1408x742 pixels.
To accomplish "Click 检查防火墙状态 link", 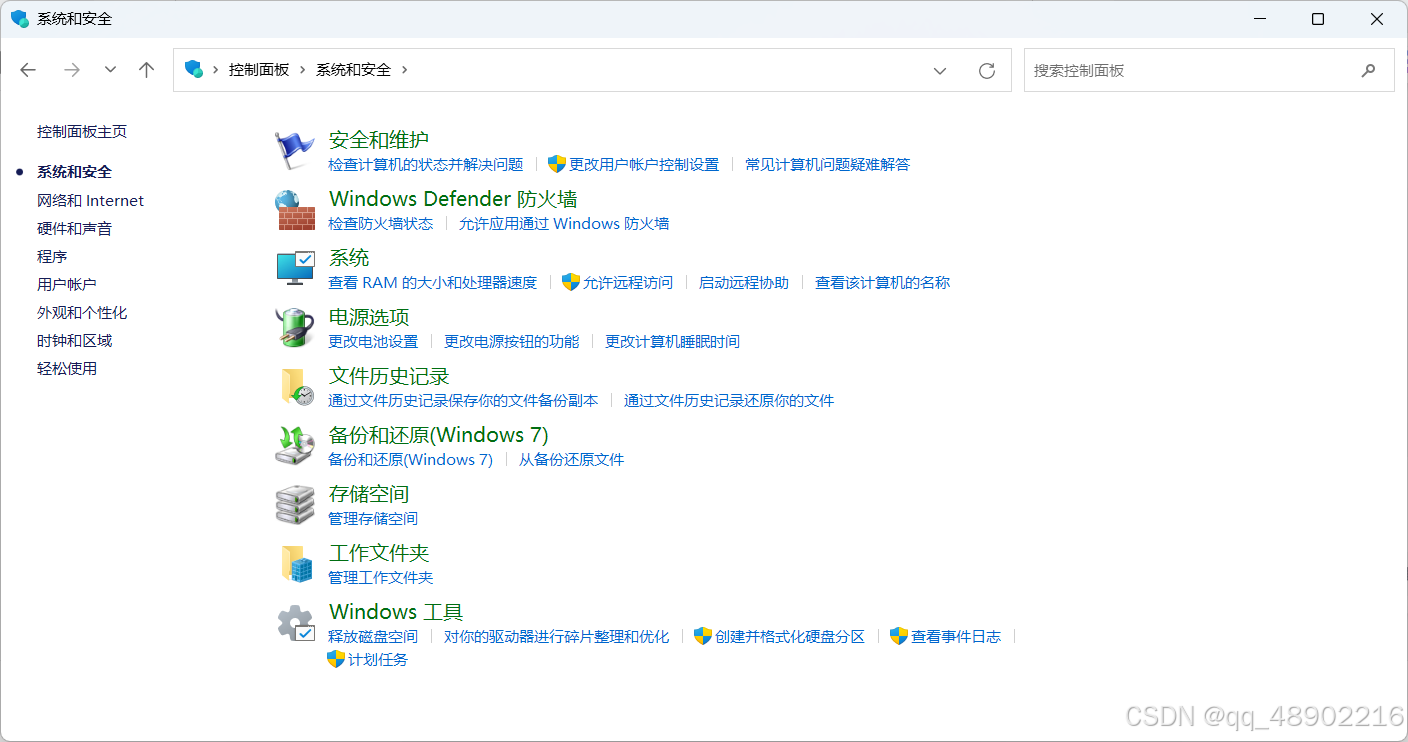I will point(381,223).
